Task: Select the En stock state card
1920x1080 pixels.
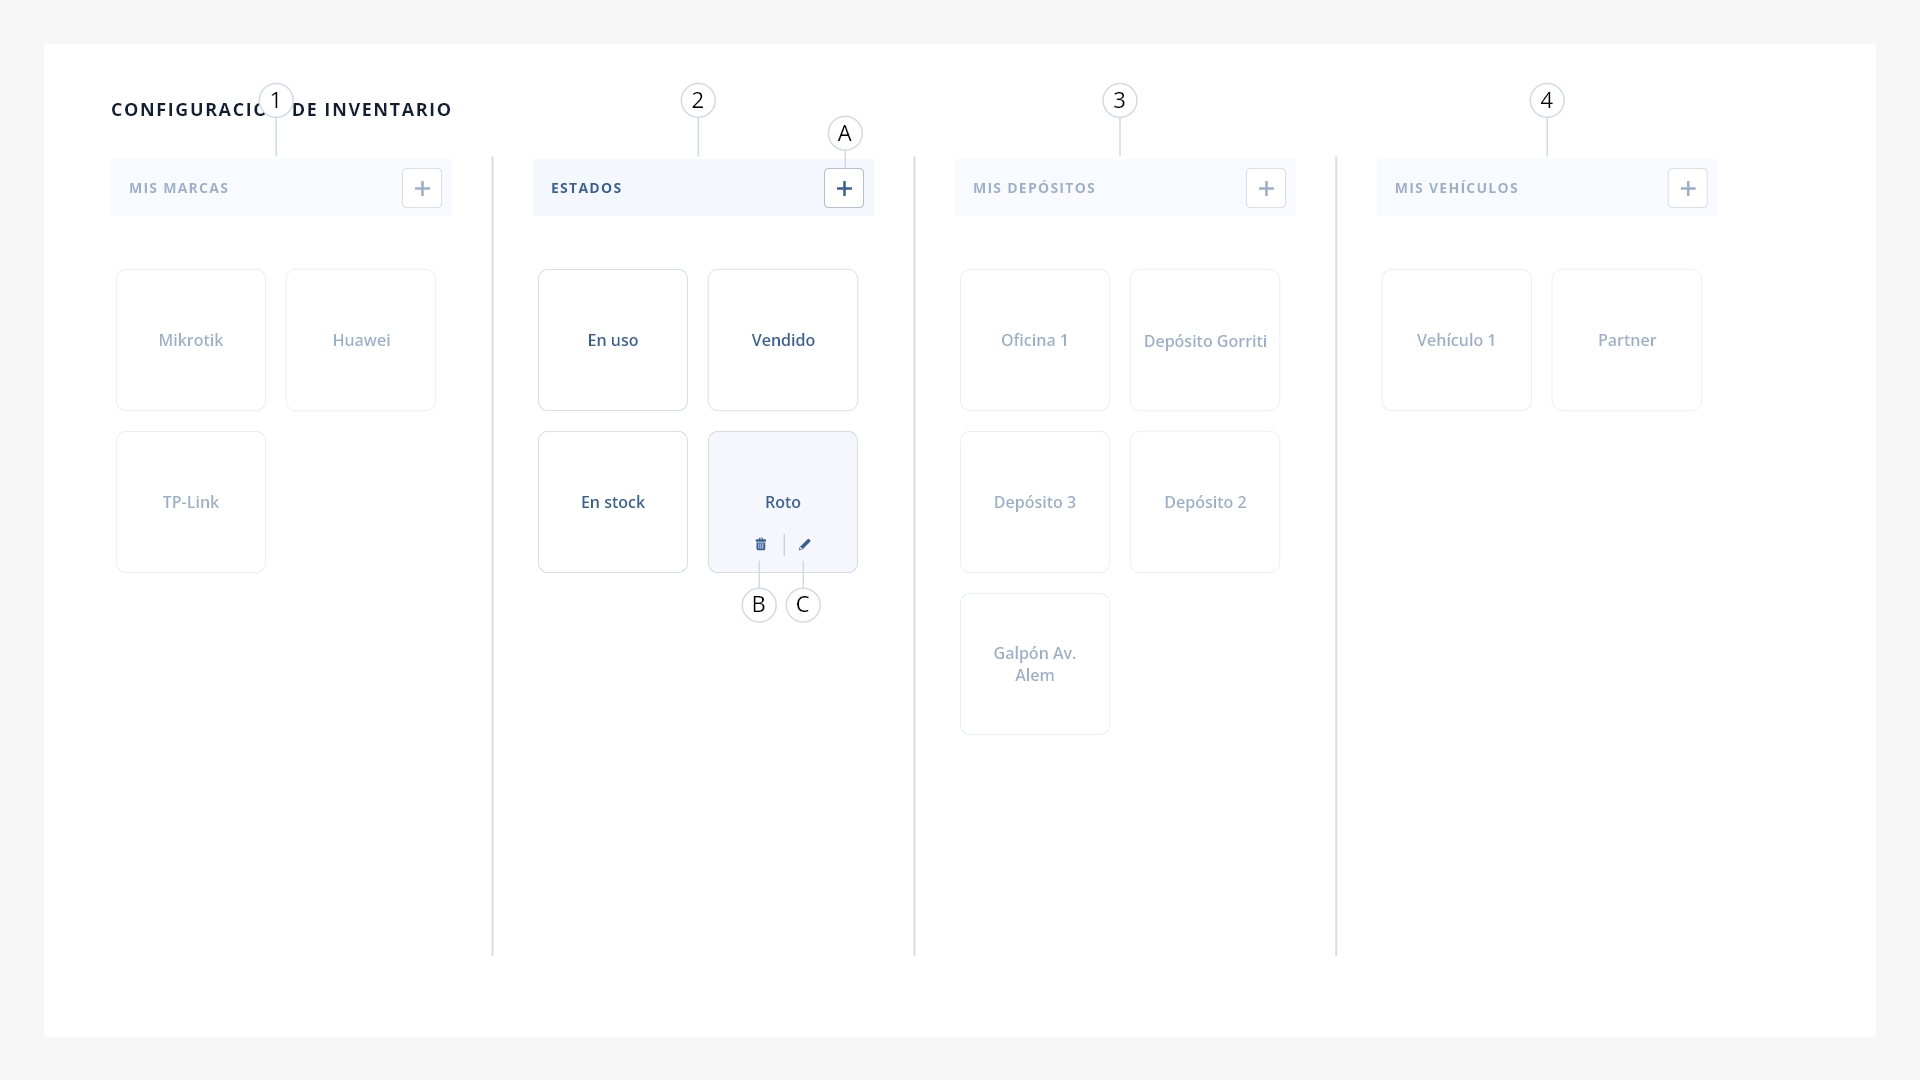Action: 613,502
